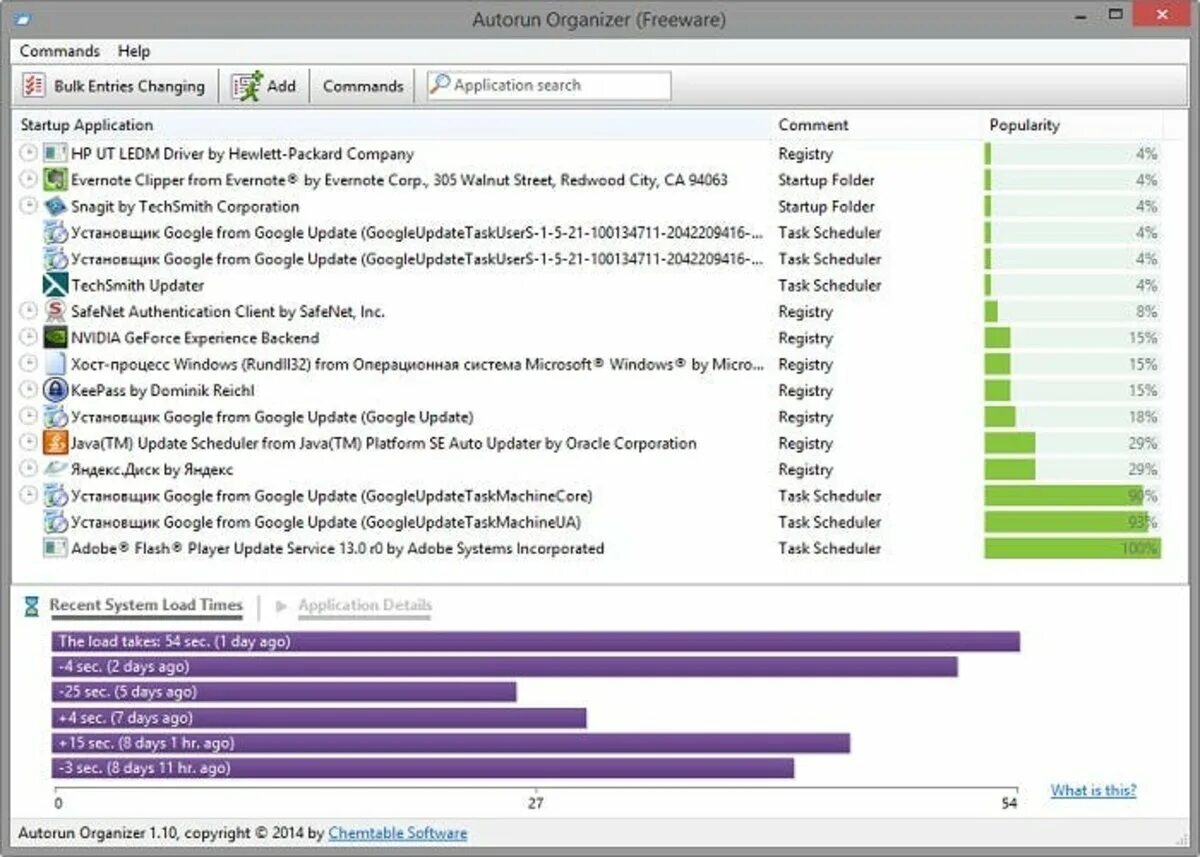Image resolution: width=1200 pixels, height=857 pixels.
Task: Click the 18% popularity bar
Action: tap(1000, 417)
